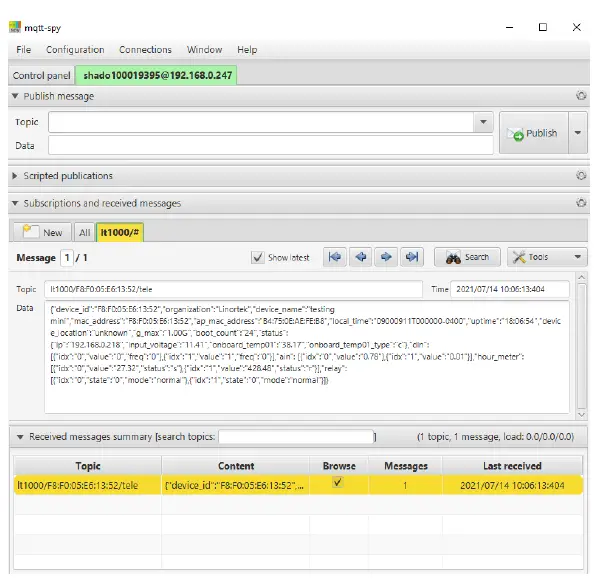This screenshot has width=603, height=579.
Task: Sort by the Messages column header
Action: point(405,466)
